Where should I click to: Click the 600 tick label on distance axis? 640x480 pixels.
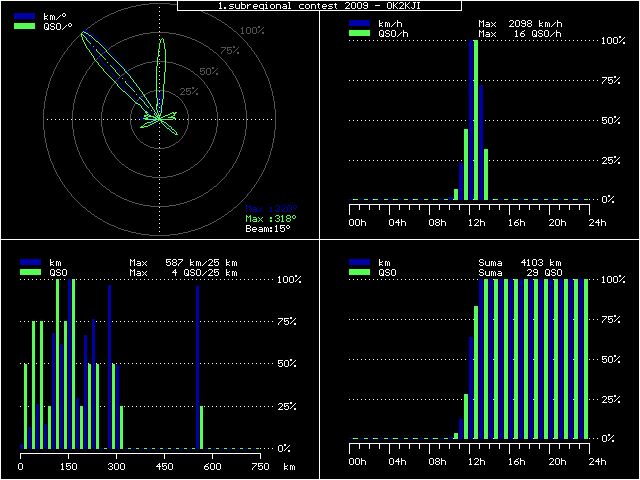(212, 467)
